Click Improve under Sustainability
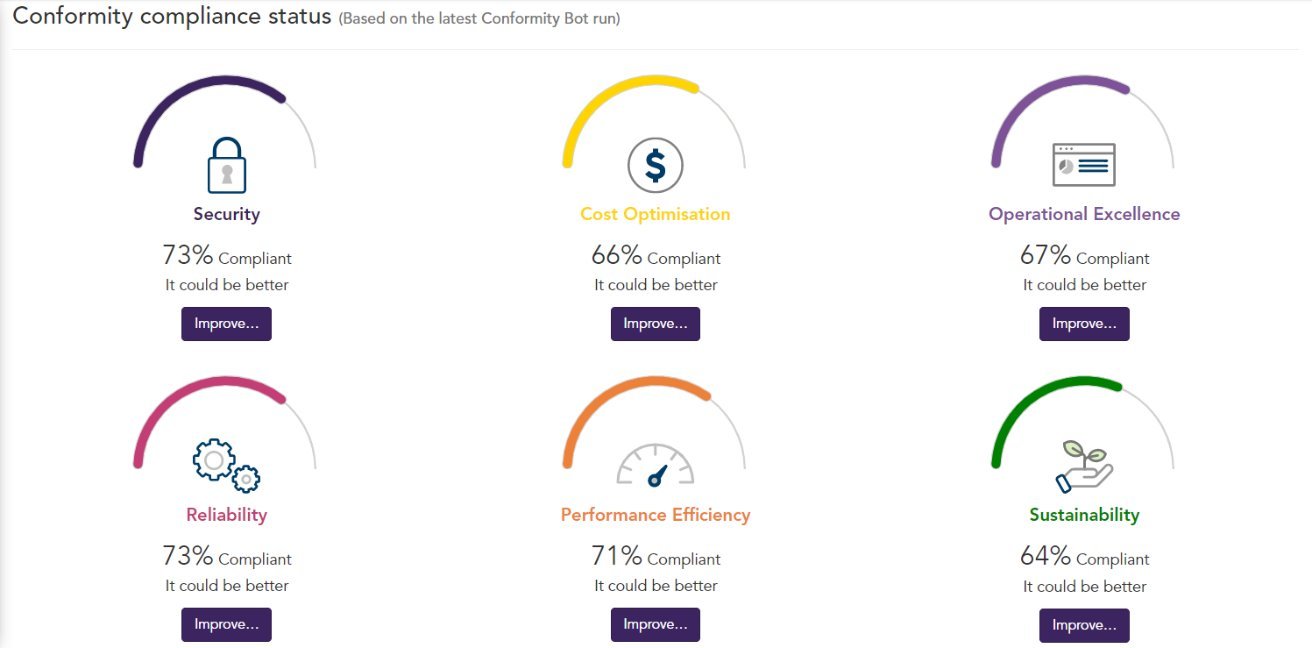The width and height of the screenshot is (1312, 648). [x=1084, y=624]
